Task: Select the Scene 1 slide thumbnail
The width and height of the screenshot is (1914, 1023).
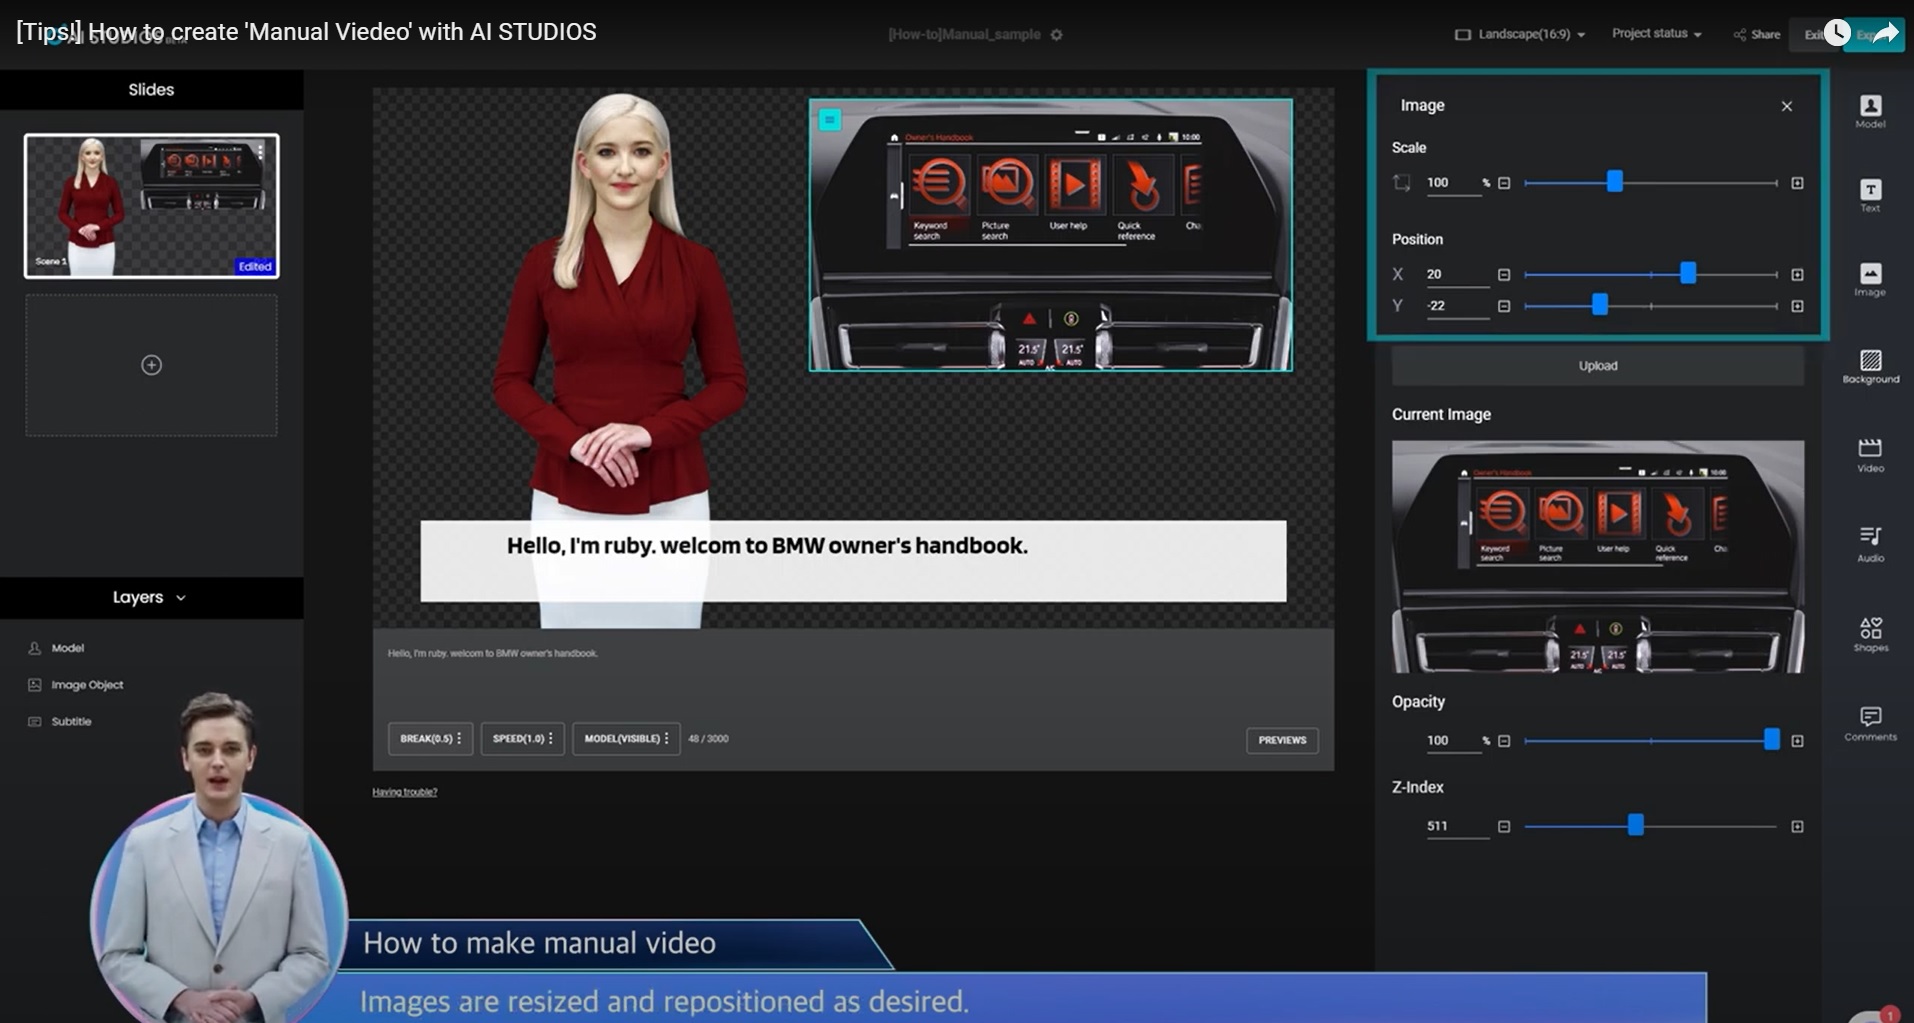Action: 151,205
